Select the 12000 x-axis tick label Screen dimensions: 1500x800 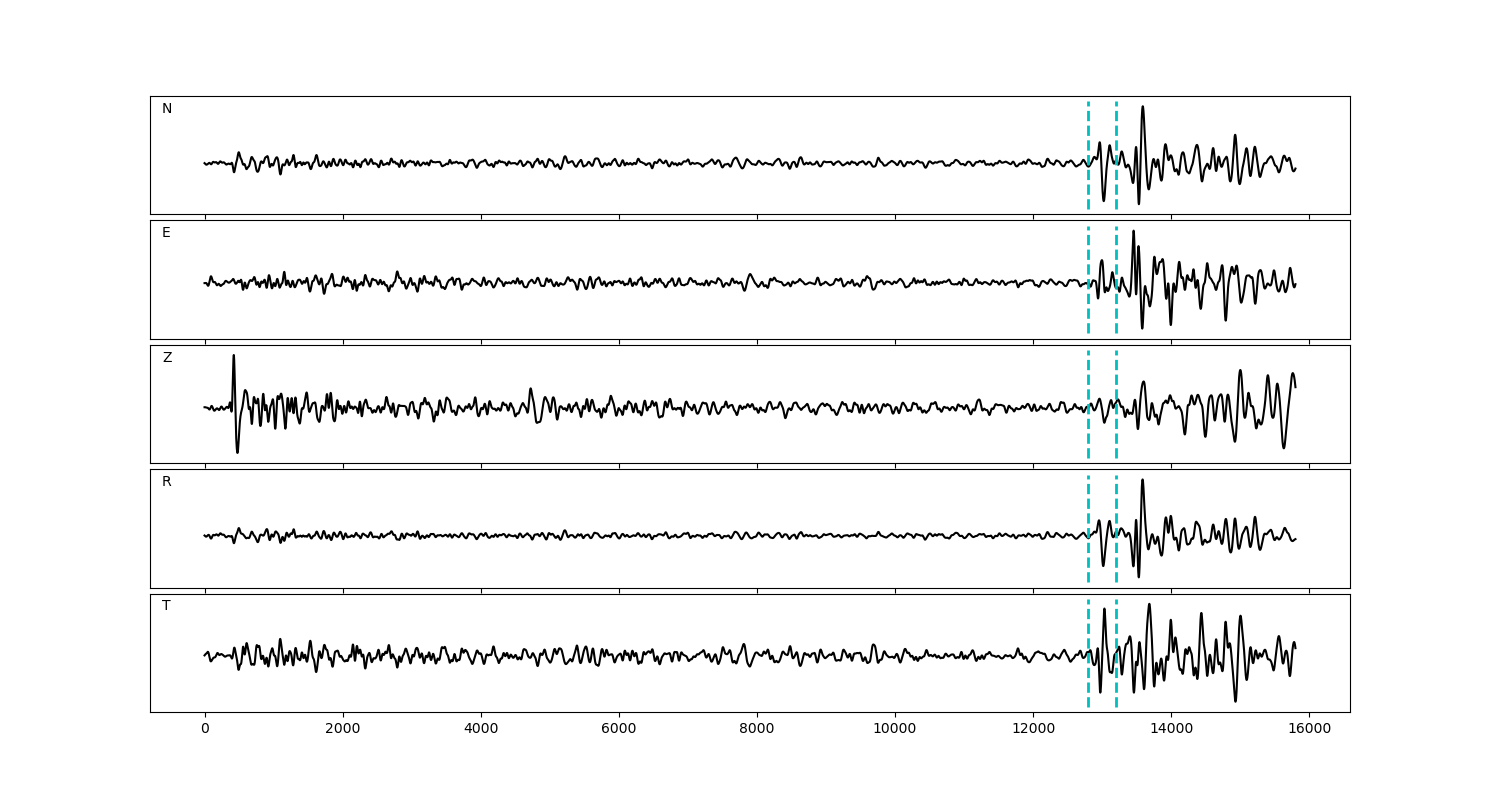click(x=1033, y=730)
